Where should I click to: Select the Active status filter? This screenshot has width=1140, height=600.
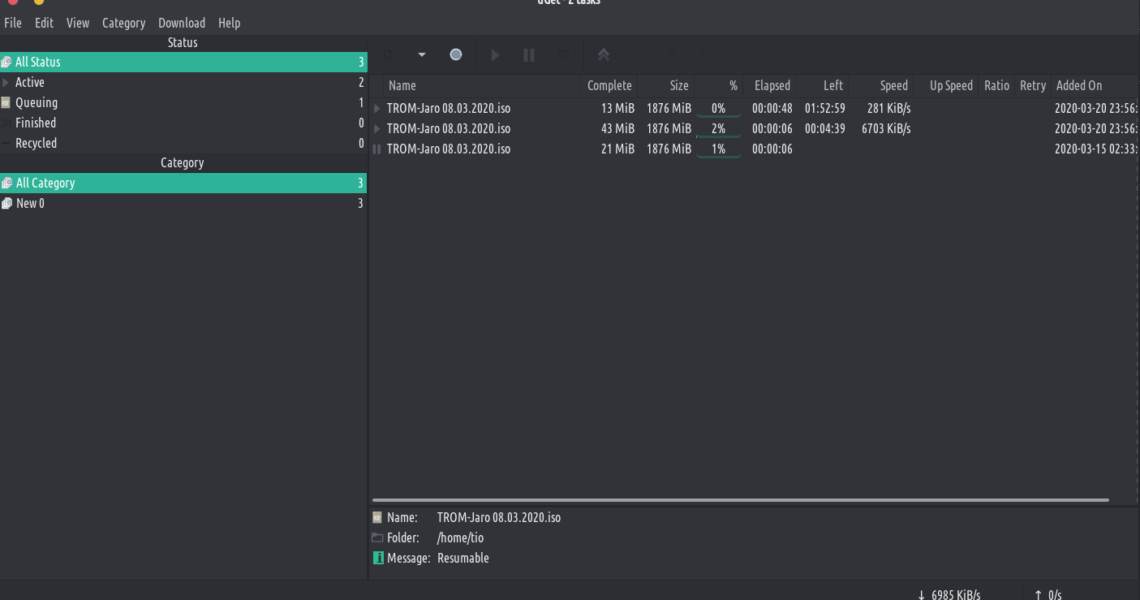coord(30,83)
